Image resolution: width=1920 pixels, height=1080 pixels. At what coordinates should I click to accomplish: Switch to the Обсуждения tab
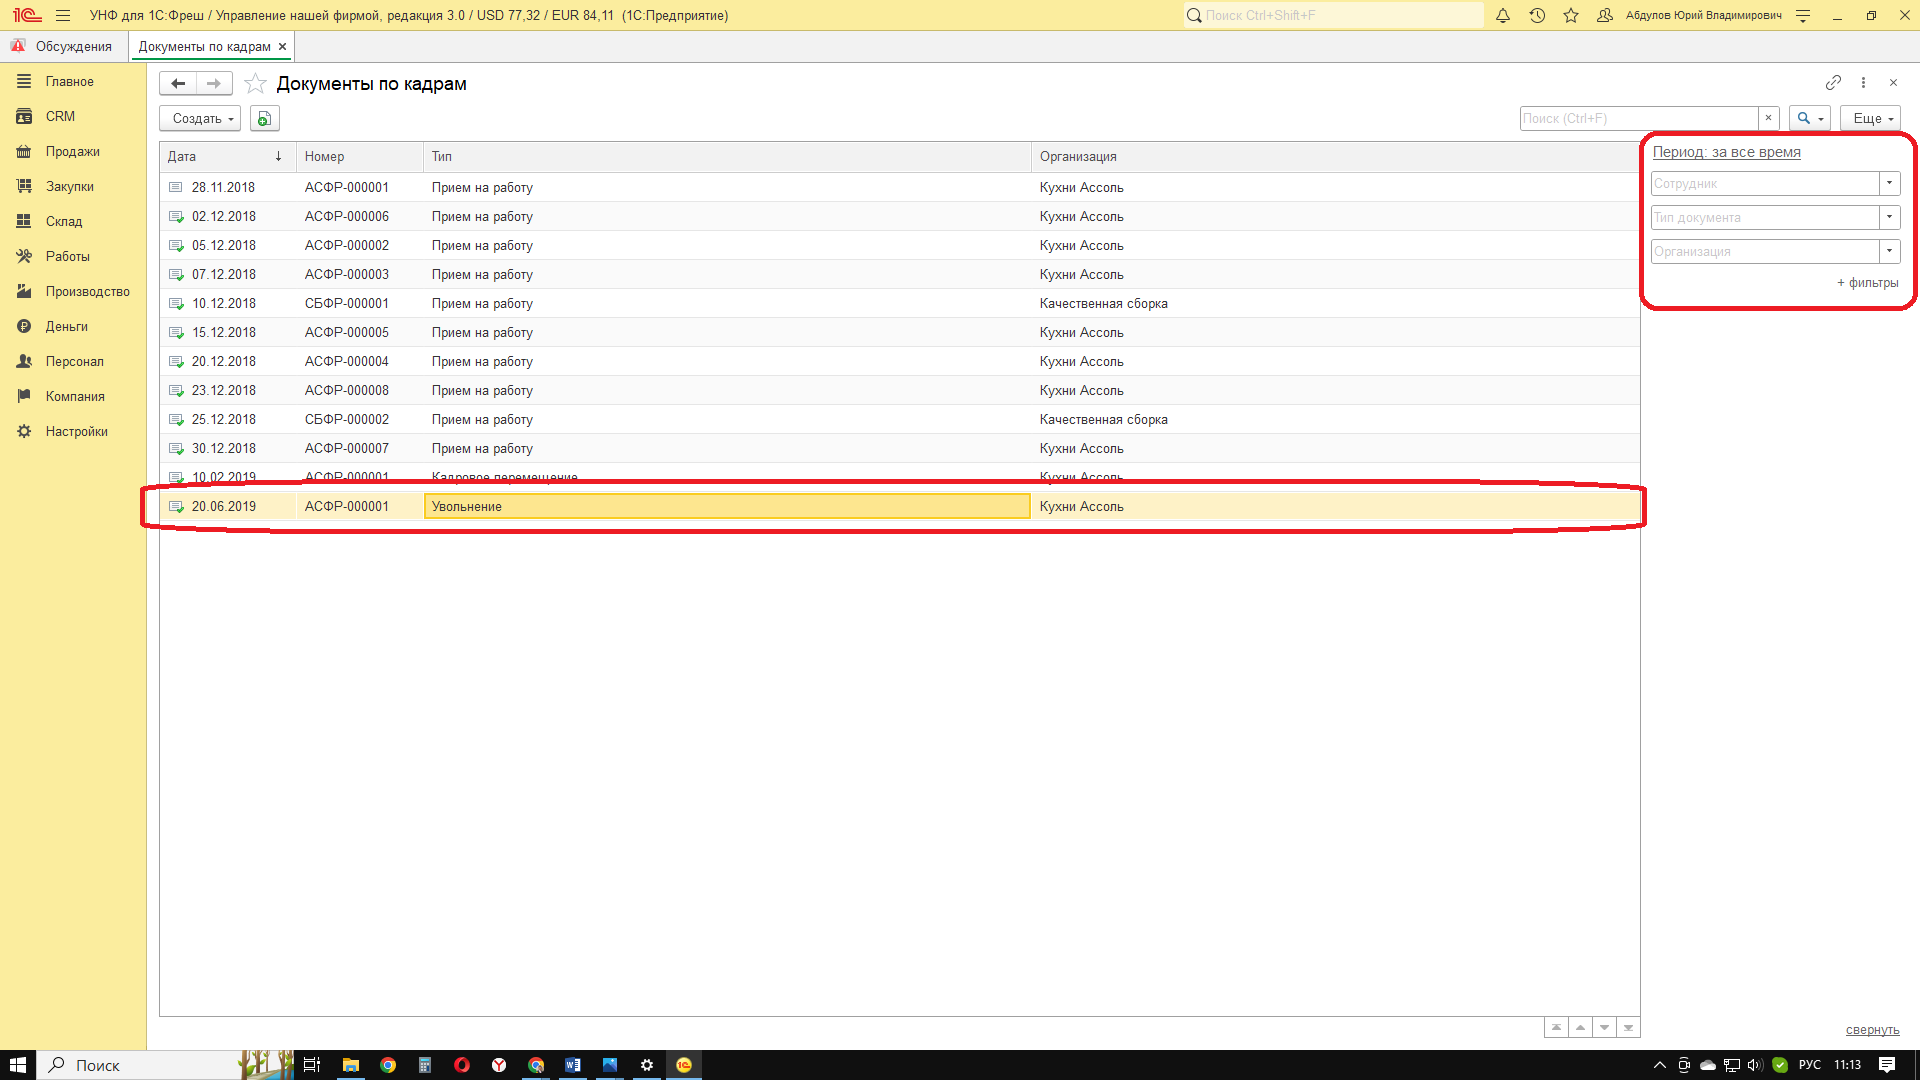(x=63, y=46)
